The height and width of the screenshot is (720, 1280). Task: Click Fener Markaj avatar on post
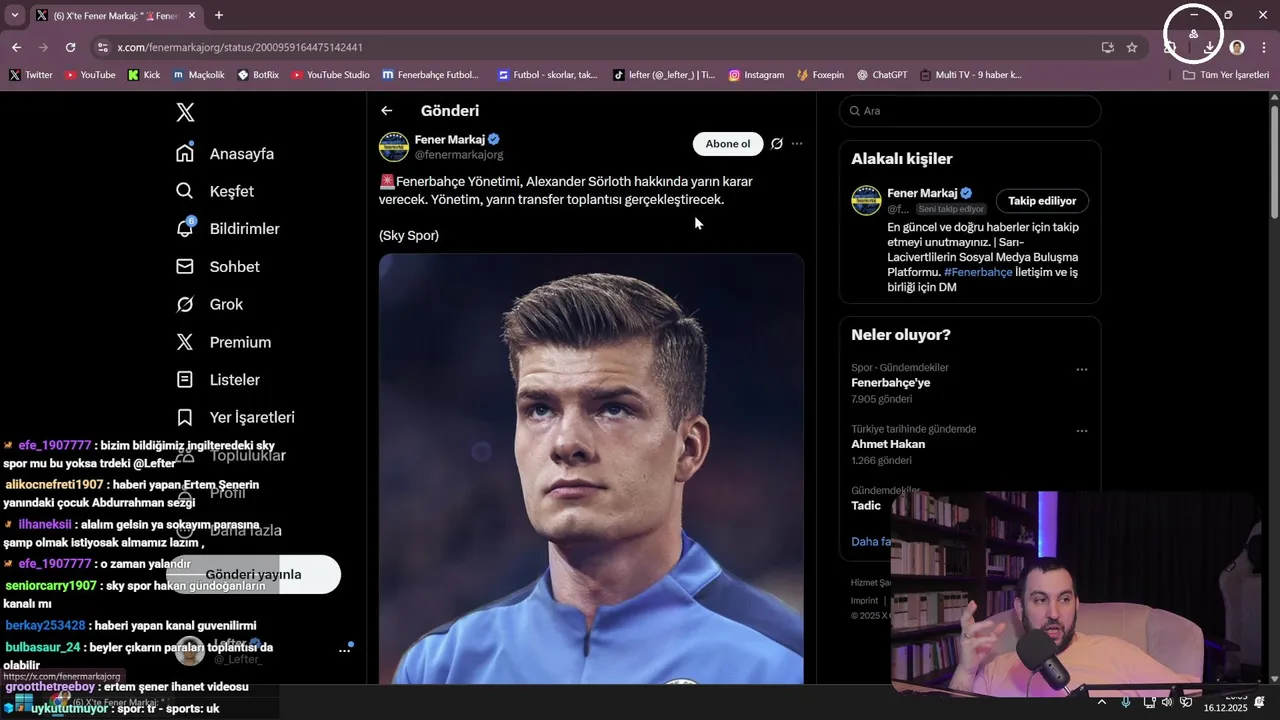click(x=393, y=147)
